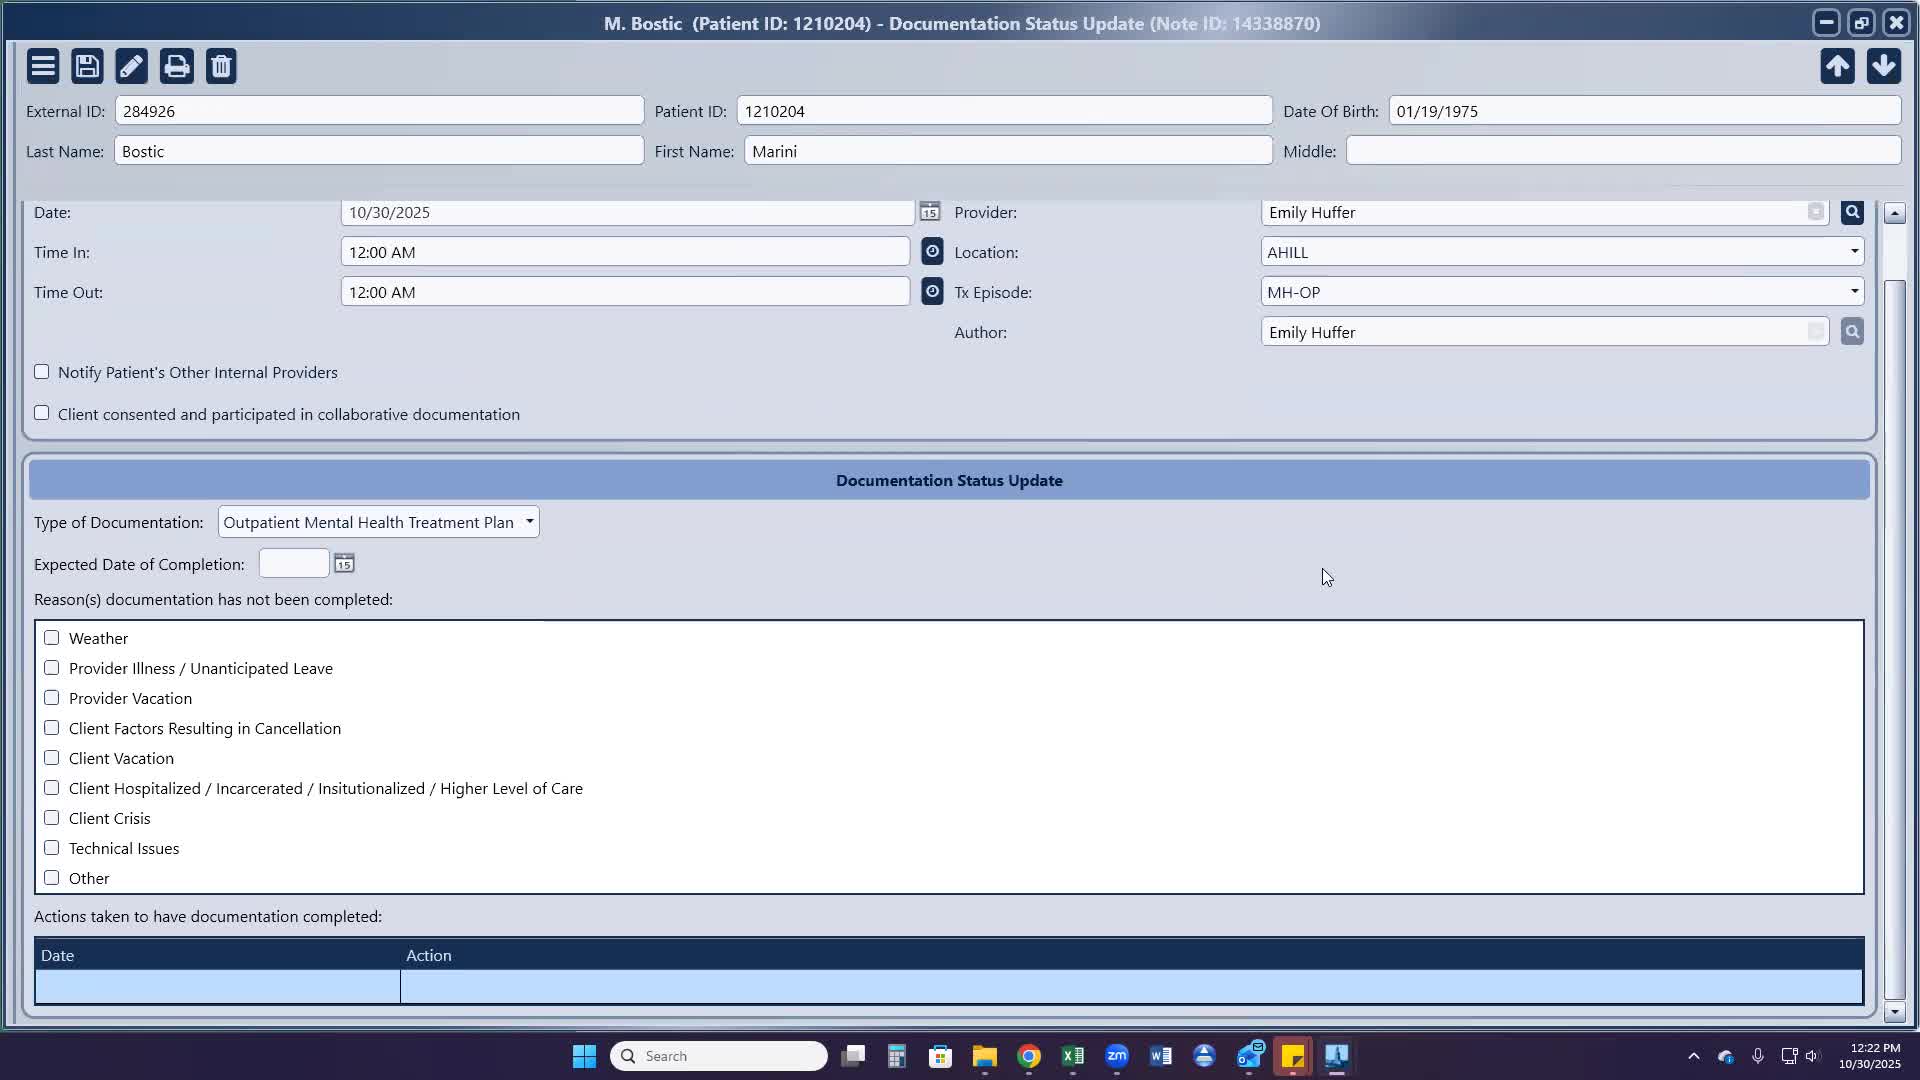Viewport: 1920px width, 1080px height.
Task: Open the last pinned taskbar app icon
Action: pyautogui.click(x=1337, y=1056)
